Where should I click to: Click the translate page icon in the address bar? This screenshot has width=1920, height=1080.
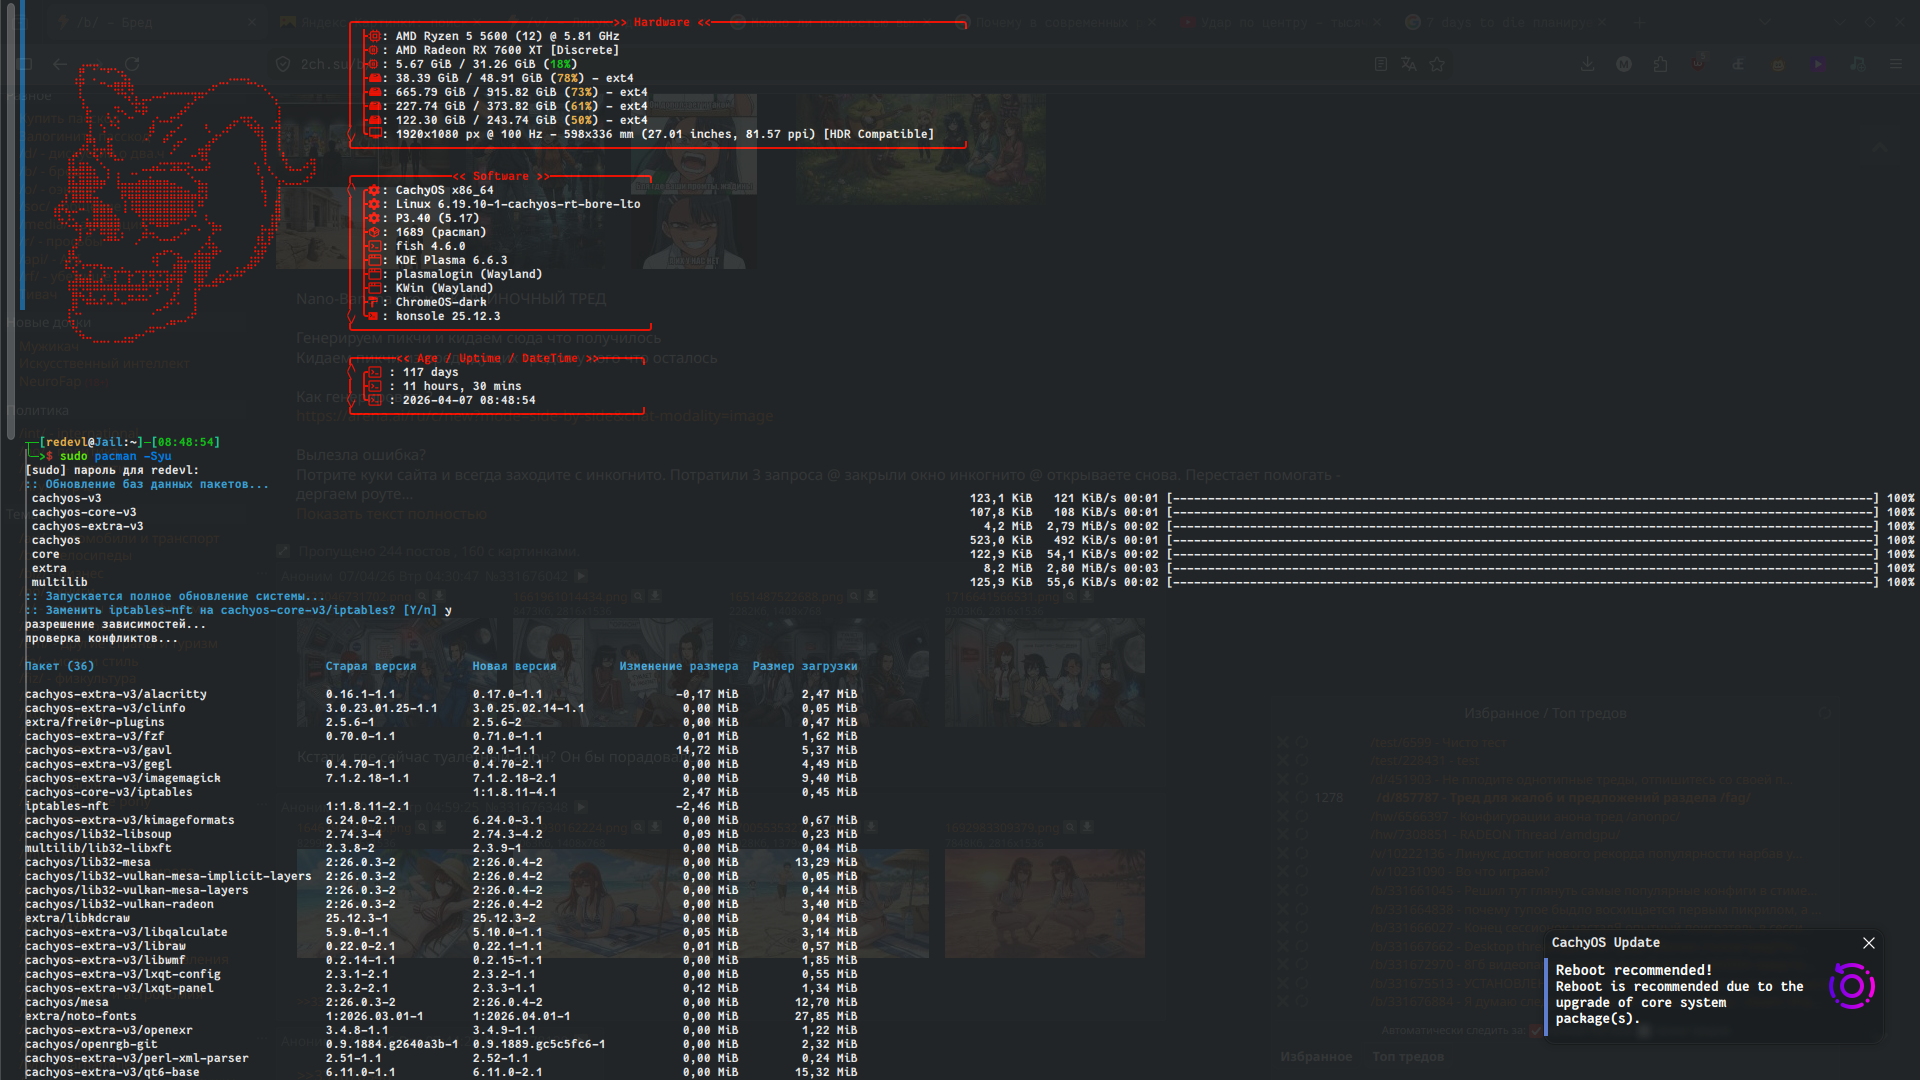pos(1409,64)
